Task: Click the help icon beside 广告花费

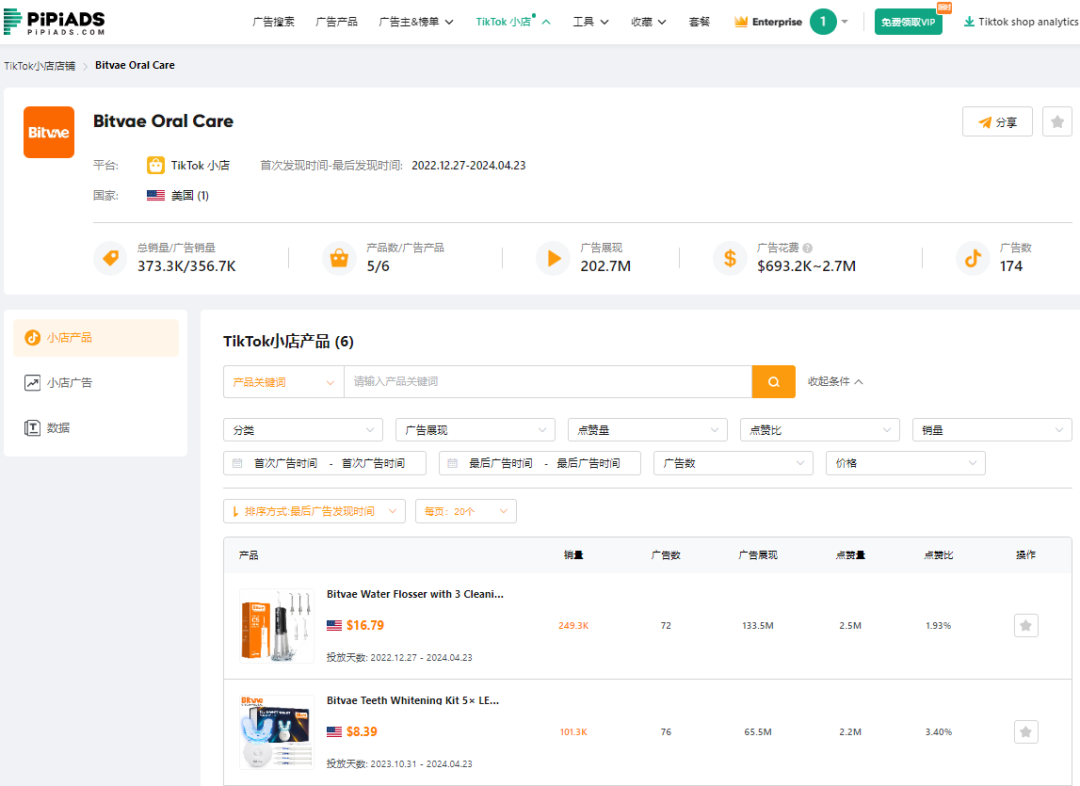Action: click(x=807, y=248)
